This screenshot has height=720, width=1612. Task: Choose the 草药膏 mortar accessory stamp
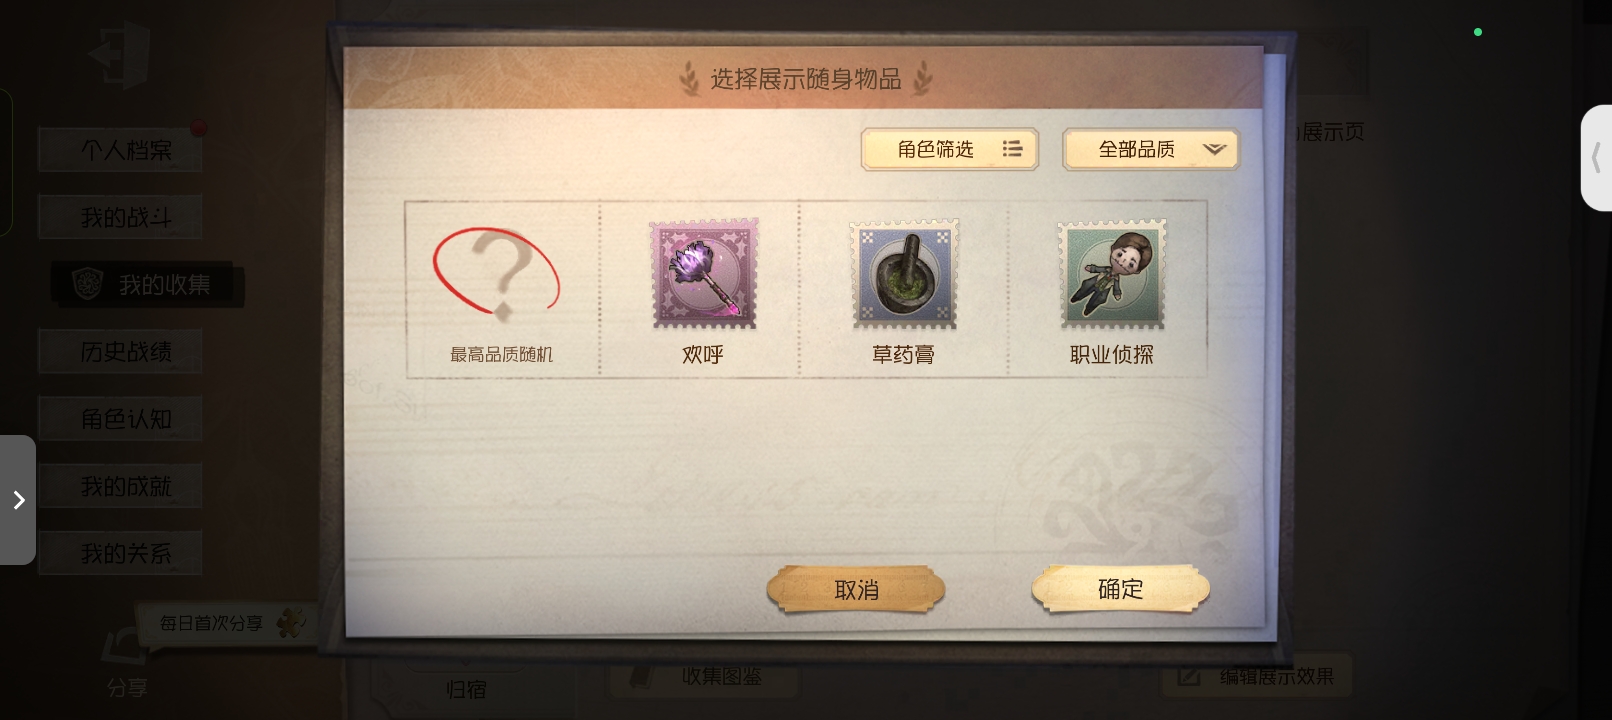click(904, 275)
